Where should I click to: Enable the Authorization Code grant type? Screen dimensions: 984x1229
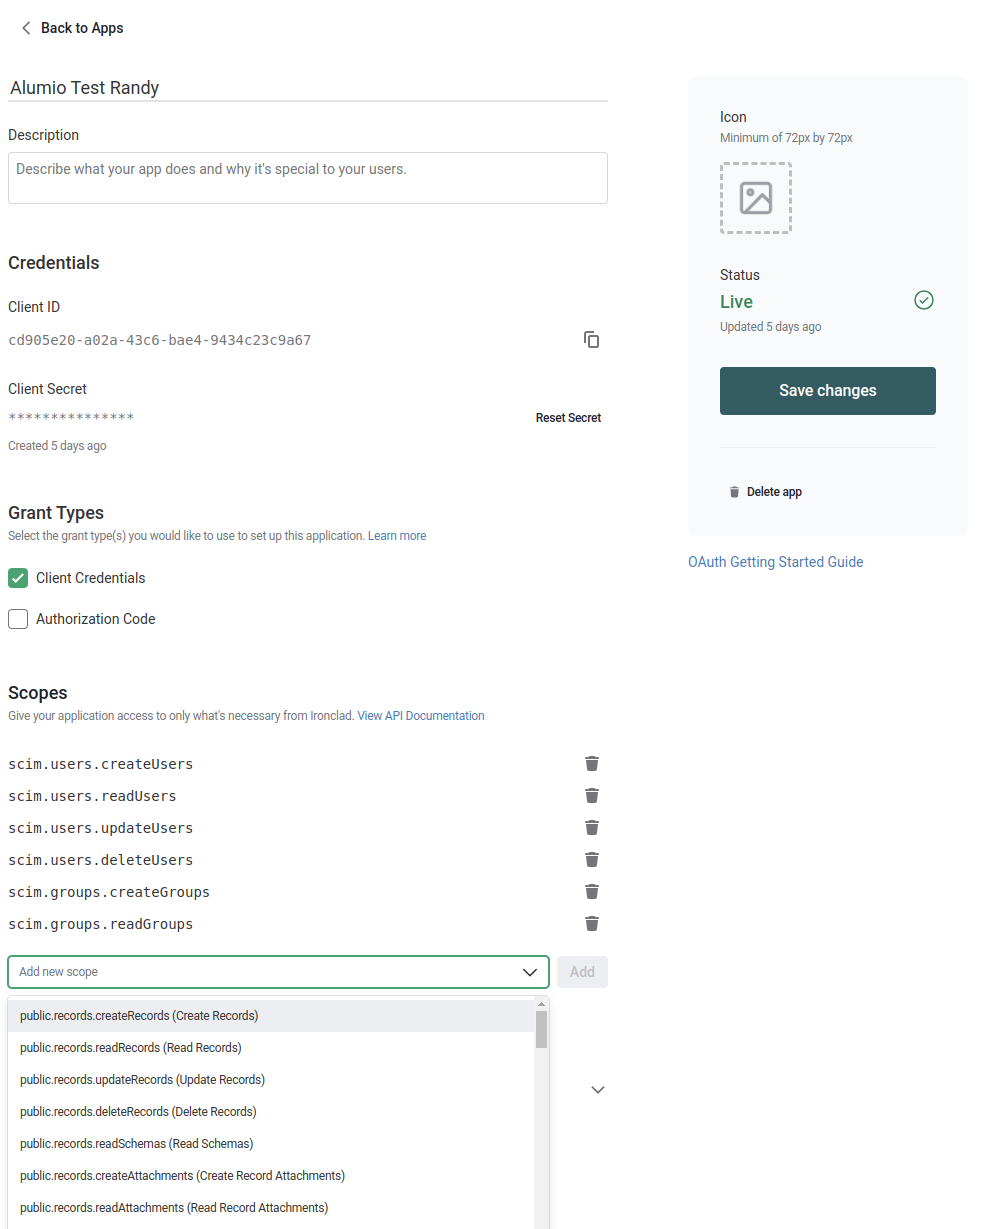coord(18,619)
